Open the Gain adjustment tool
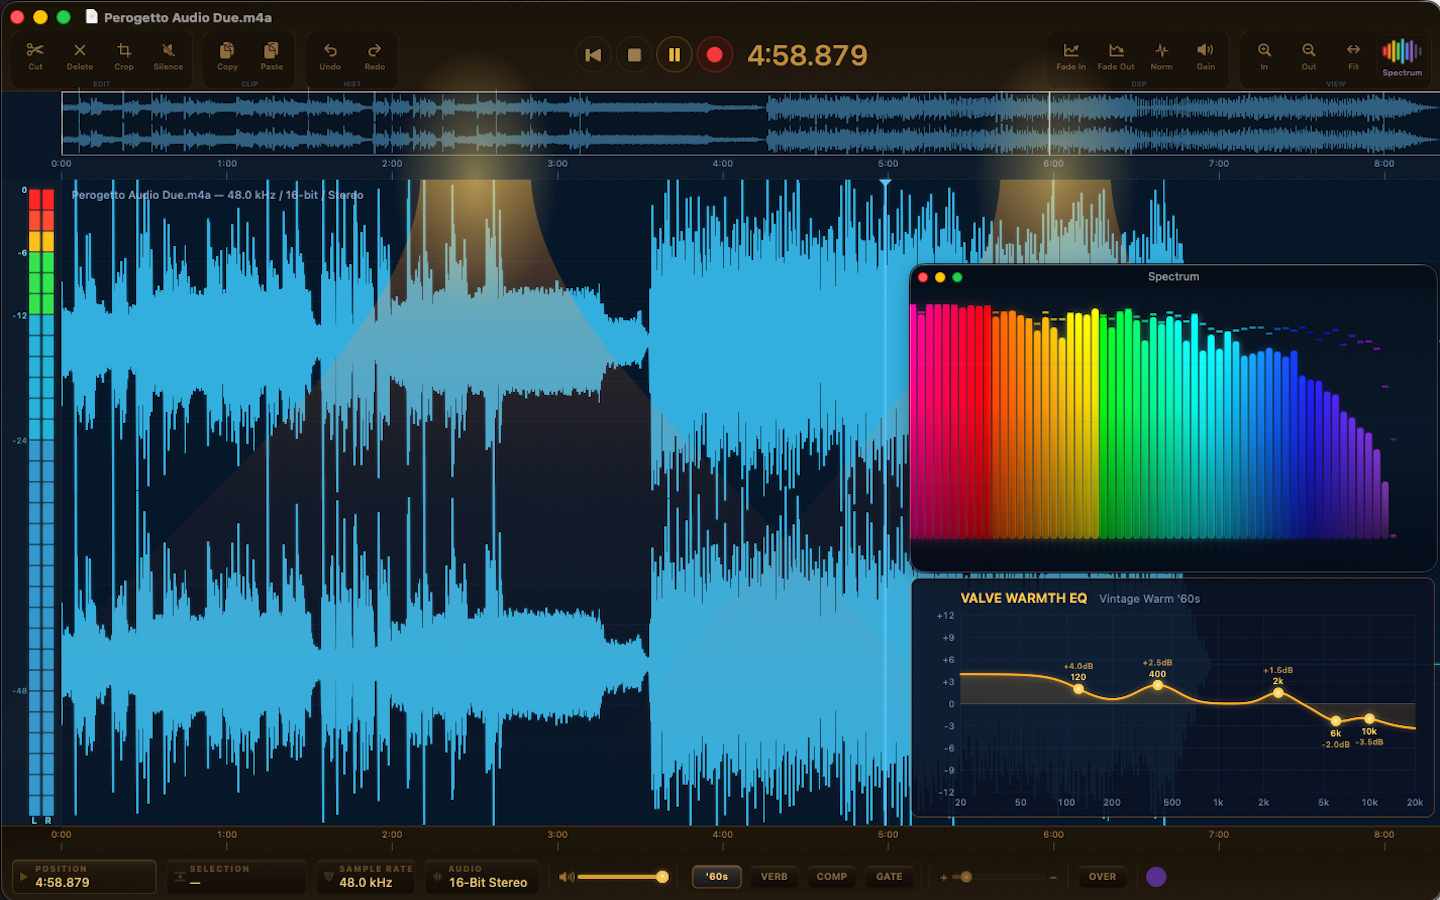Screen dimensions: 1440x900 tap(1206, 55)
